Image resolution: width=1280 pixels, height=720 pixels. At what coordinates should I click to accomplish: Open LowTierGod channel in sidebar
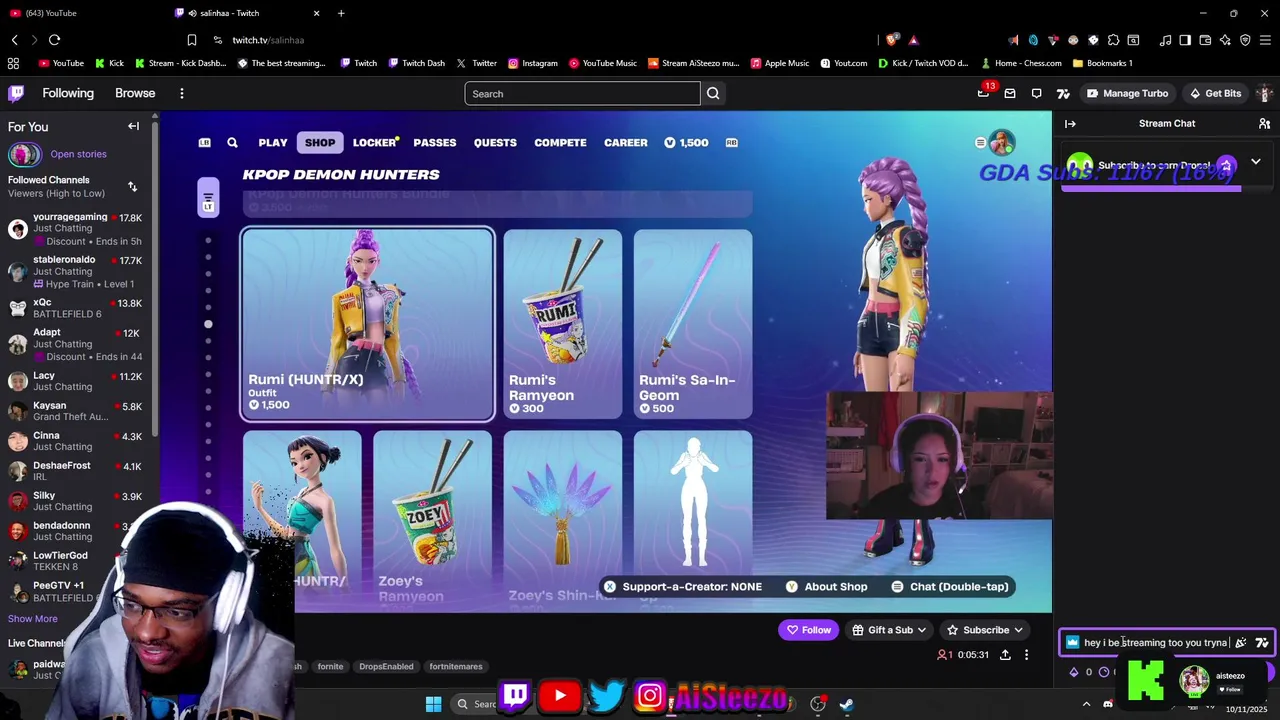(77, 561)
